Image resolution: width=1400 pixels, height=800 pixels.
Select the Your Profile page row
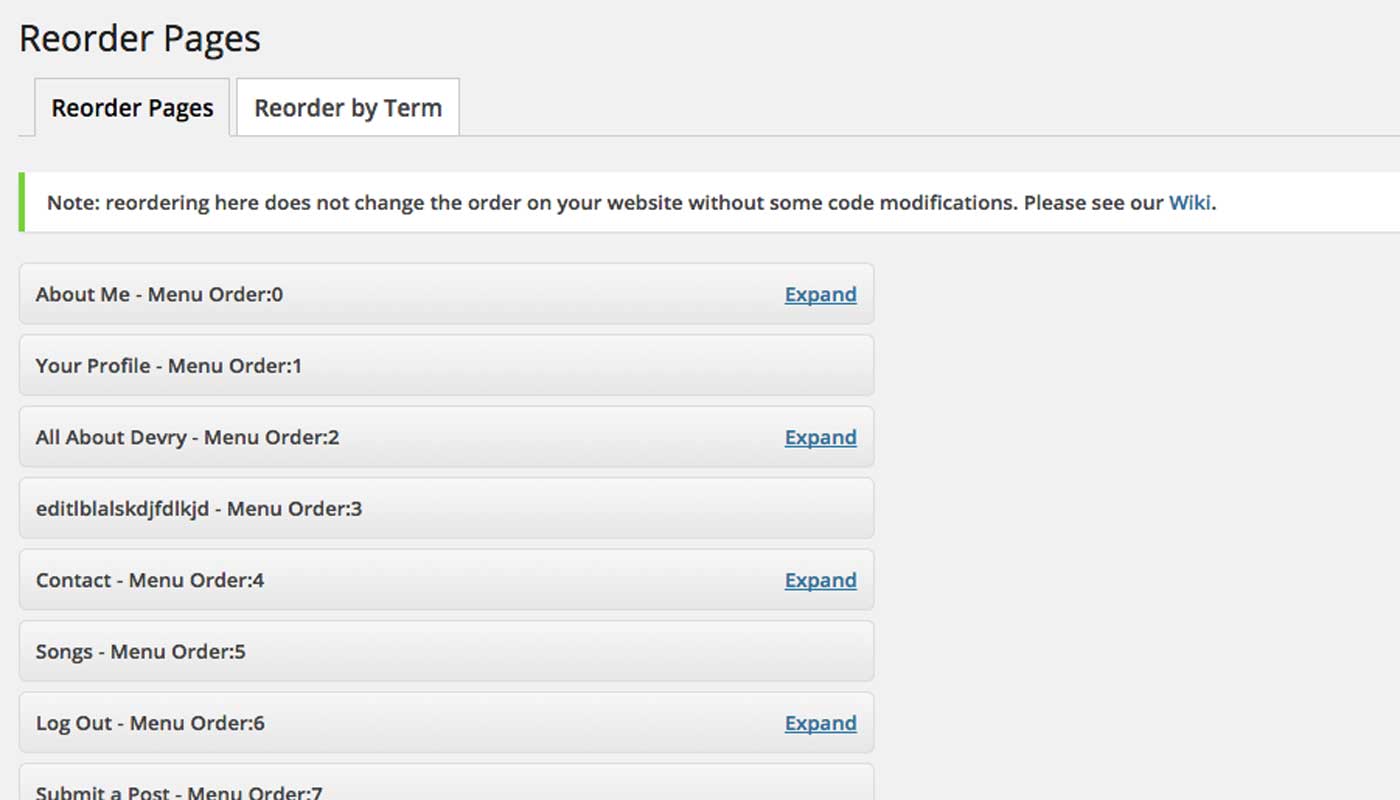pos(400,365)
